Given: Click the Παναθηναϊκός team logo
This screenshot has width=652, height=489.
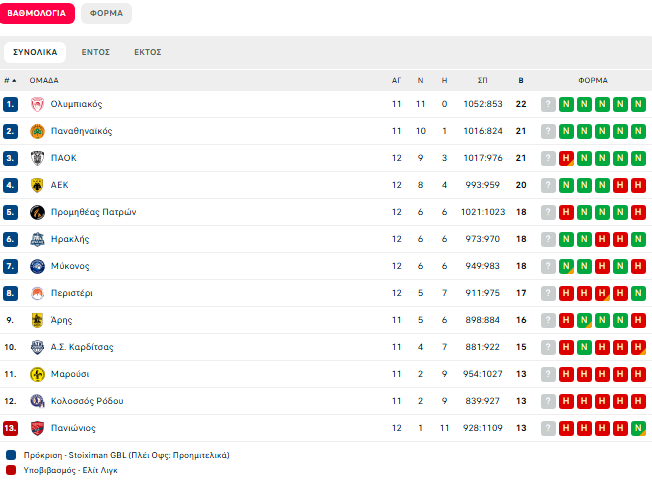Looking at the screenshot, I should tap(37, 131).
